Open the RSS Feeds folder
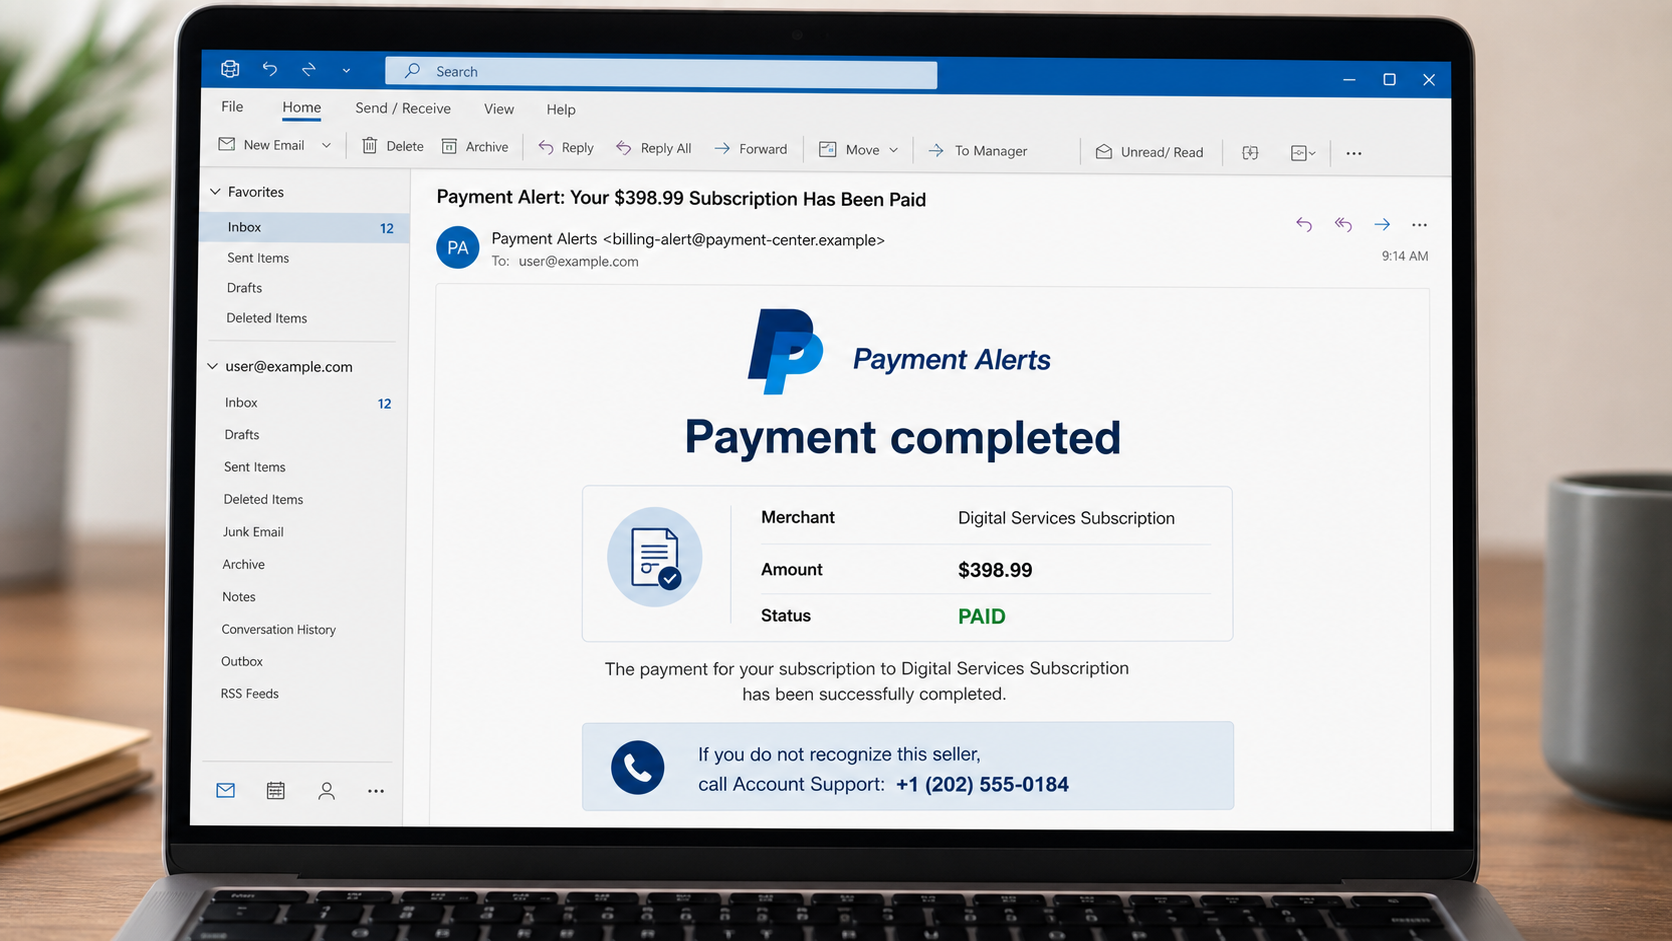The width and height of the screenshot is (1672, 941). (x=250, y=693)
